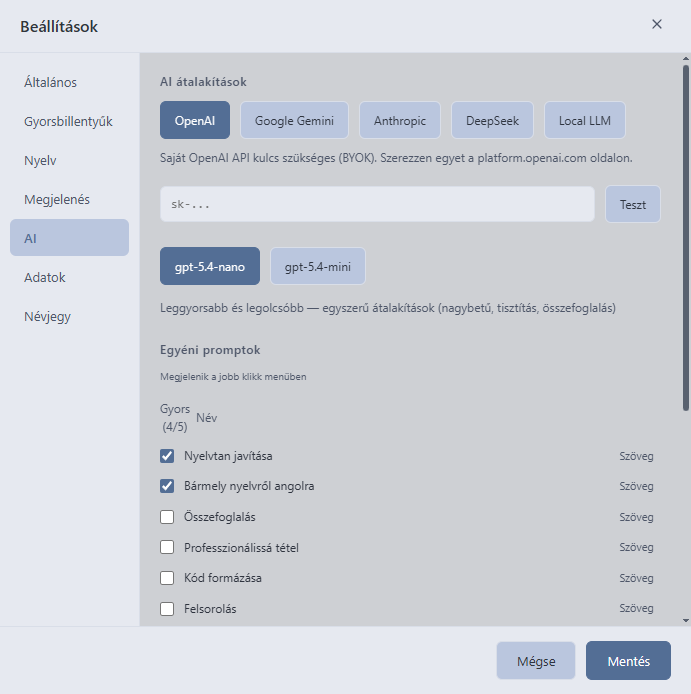
Task: Select the gpt-5.4-nano model
Action: pos(210,266)
